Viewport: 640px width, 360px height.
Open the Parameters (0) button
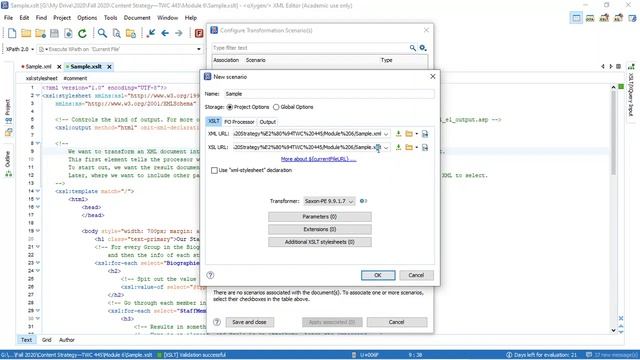320,217
